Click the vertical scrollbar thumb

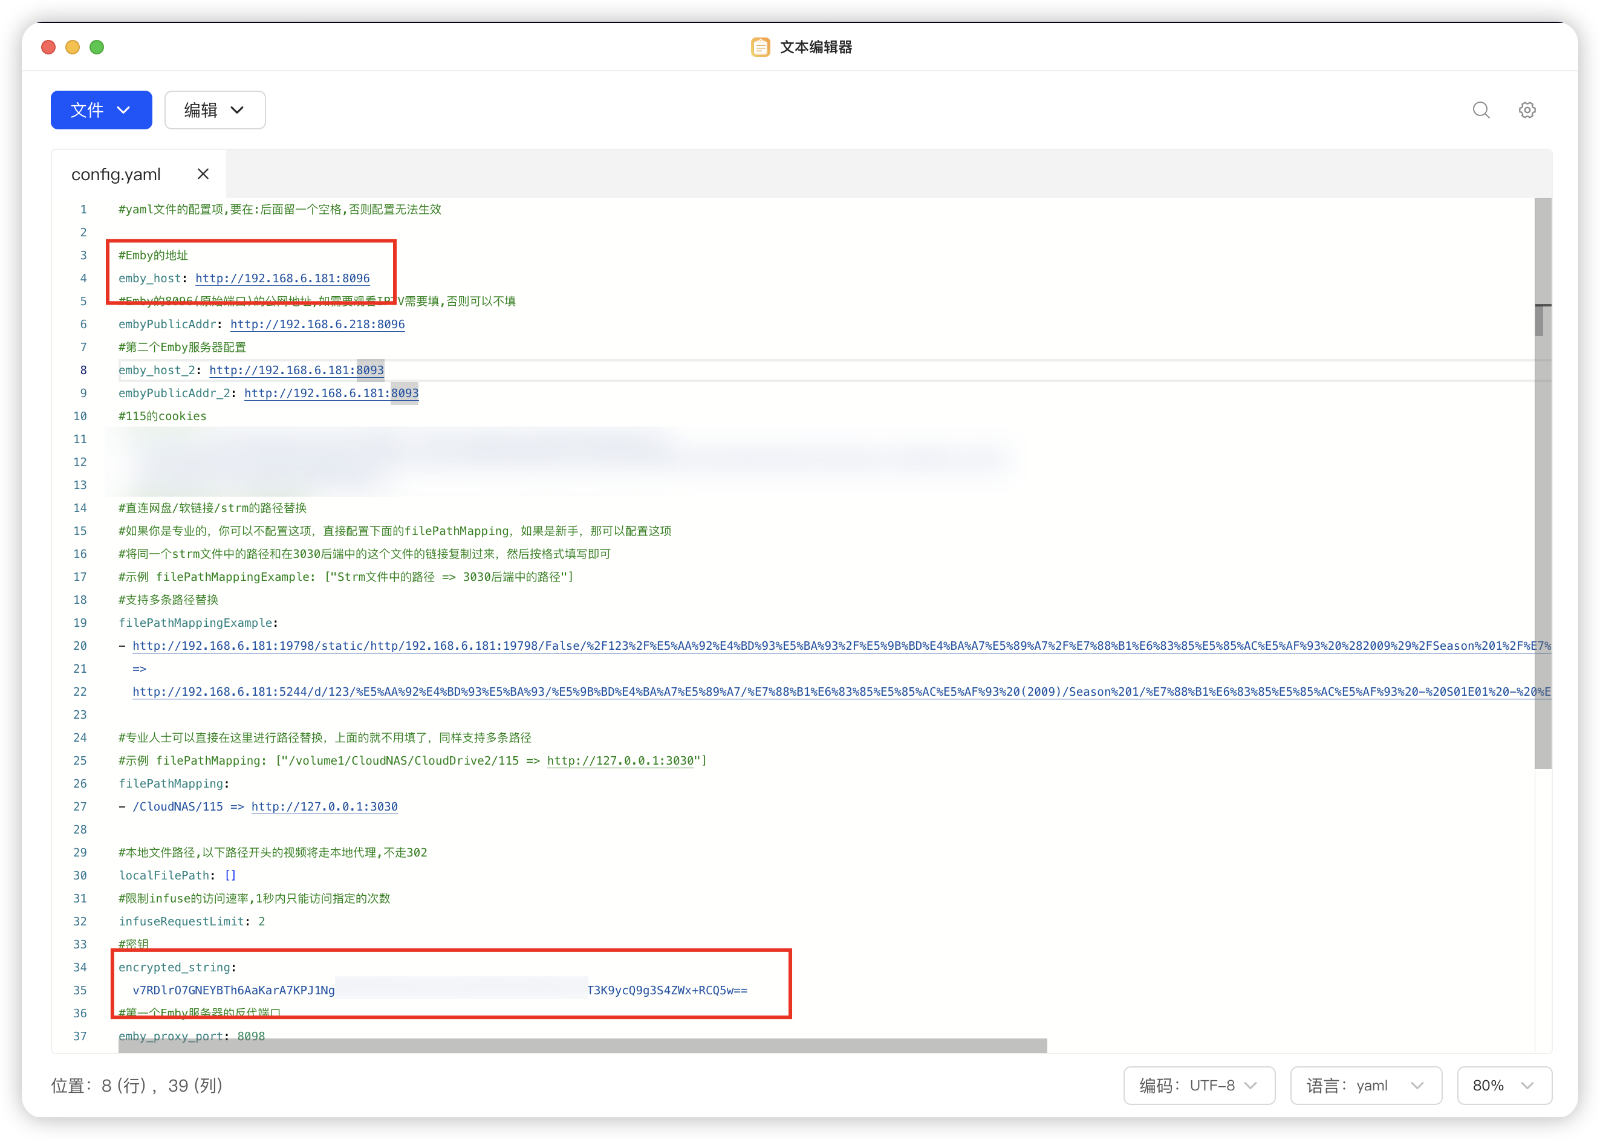click(1543, 483)
